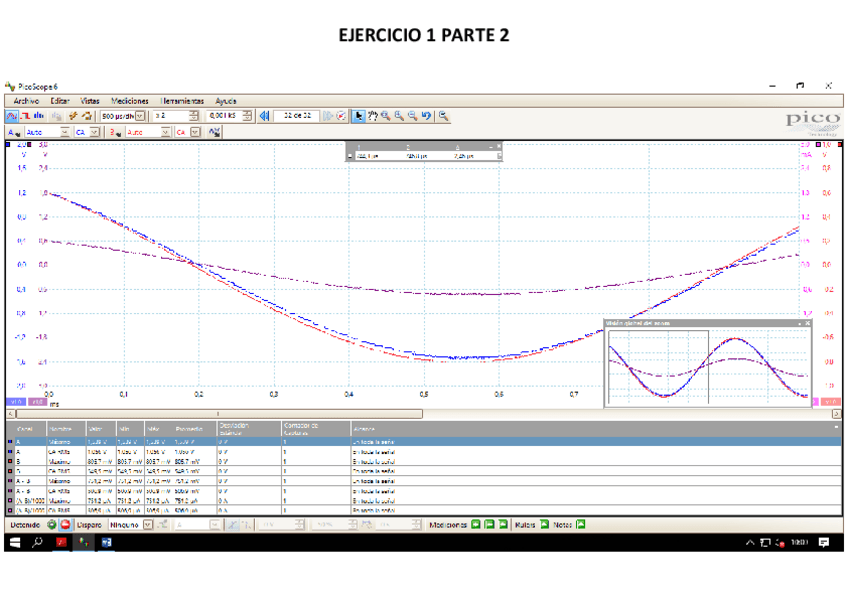Toggle Channel B options button

tap(114, 132)
